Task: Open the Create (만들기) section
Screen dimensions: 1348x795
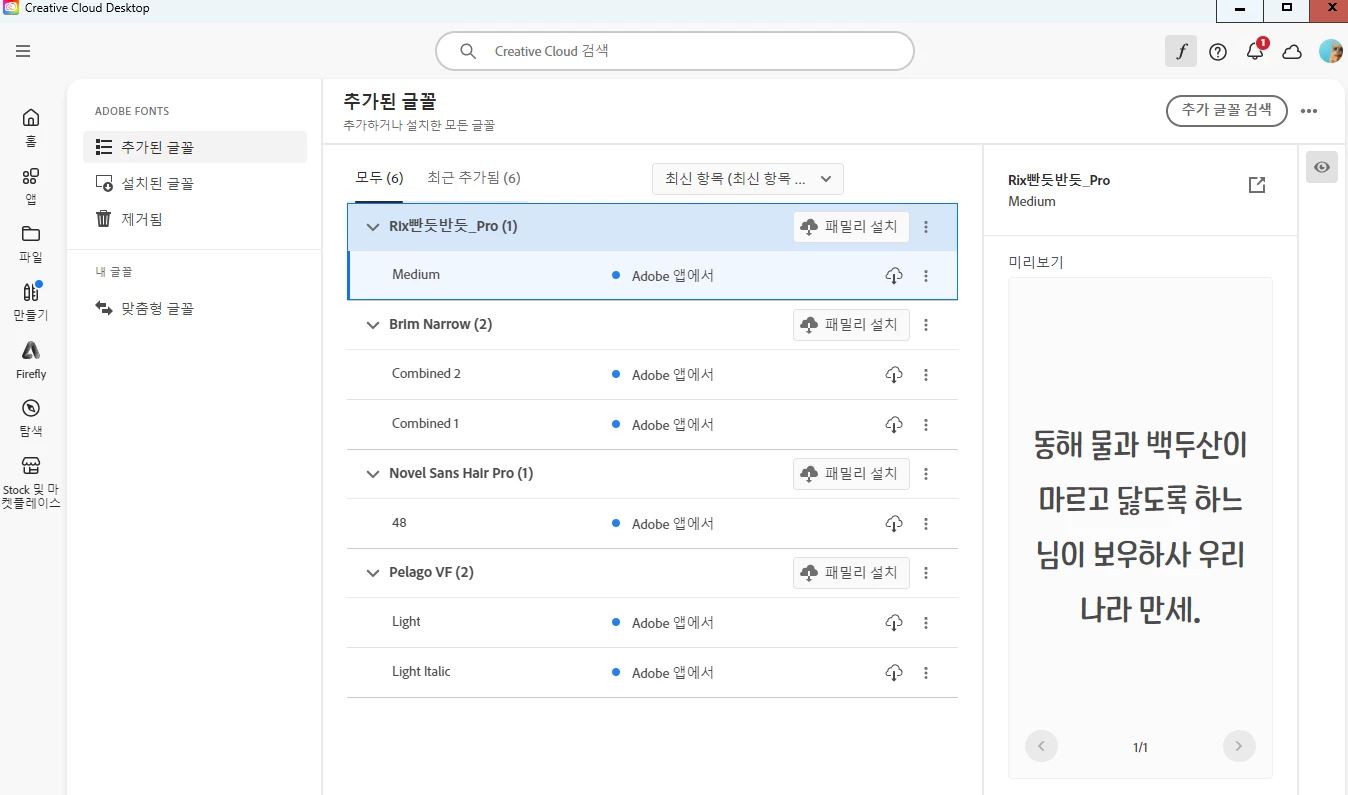Action: pyautogui.click(x=31, y=301)
